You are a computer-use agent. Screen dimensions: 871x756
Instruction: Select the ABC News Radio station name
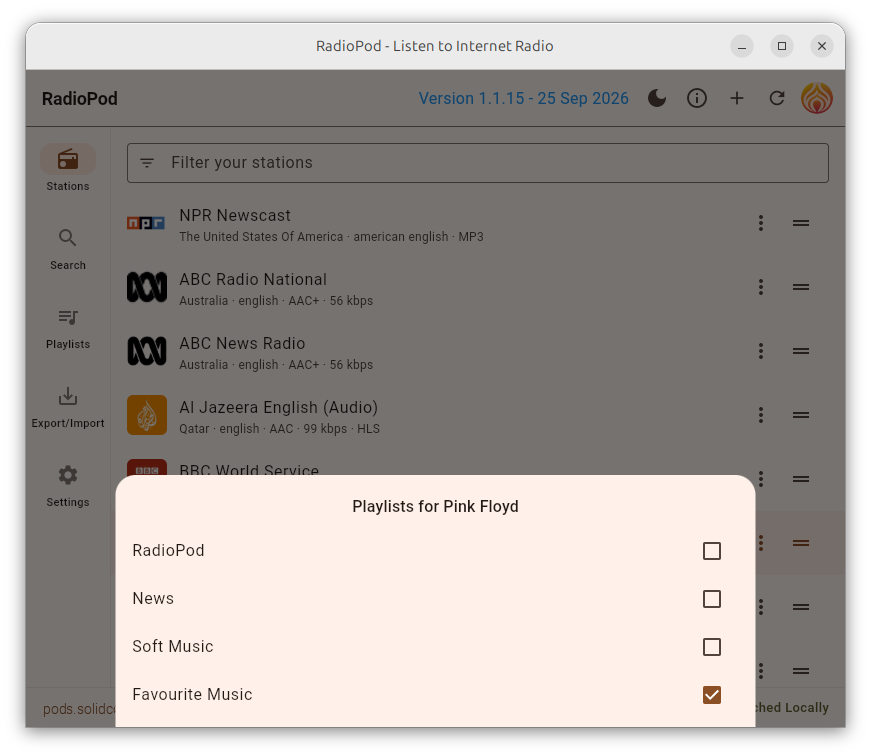click(242, 343)
